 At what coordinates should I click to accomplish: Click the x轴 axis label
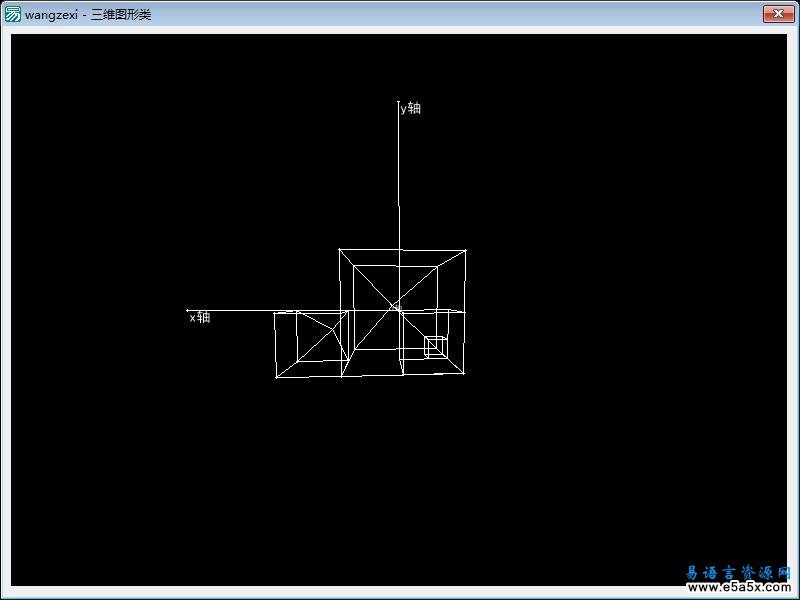click(x=200, y=317)
